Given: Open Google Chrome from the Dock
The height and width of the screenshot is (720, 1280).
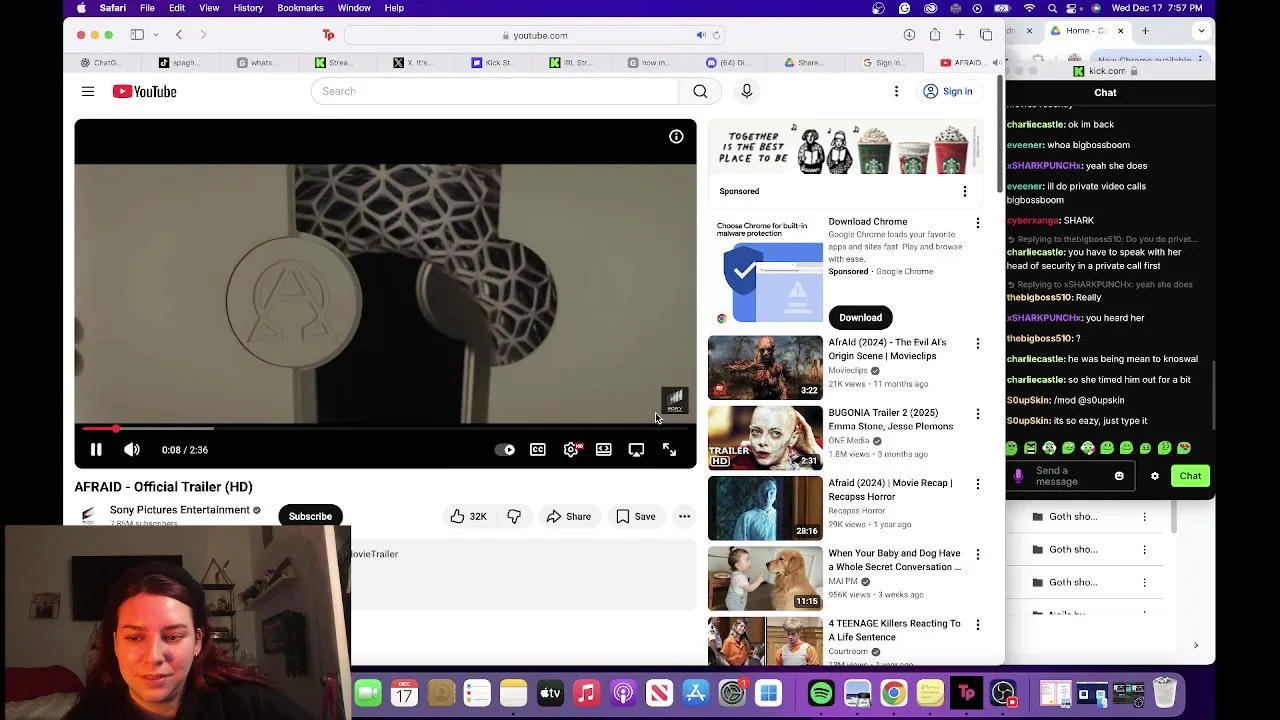Looking at the screenshot, I should [894, 693].
